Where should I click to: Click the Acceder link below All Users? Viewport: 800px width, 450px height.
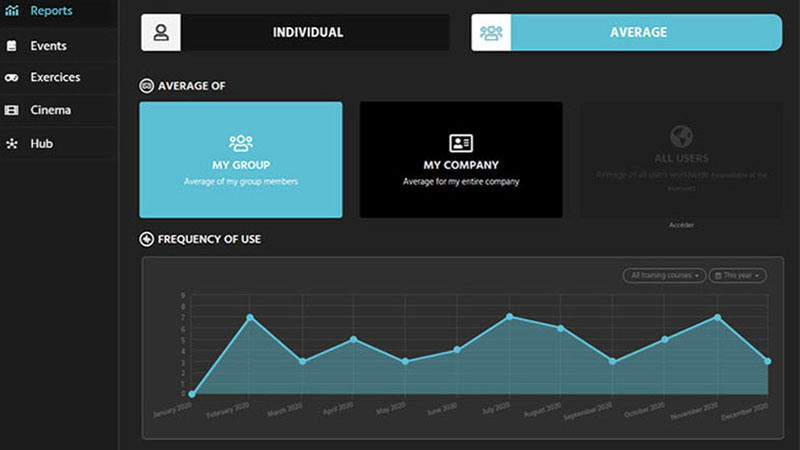click(x=681, y=225)
